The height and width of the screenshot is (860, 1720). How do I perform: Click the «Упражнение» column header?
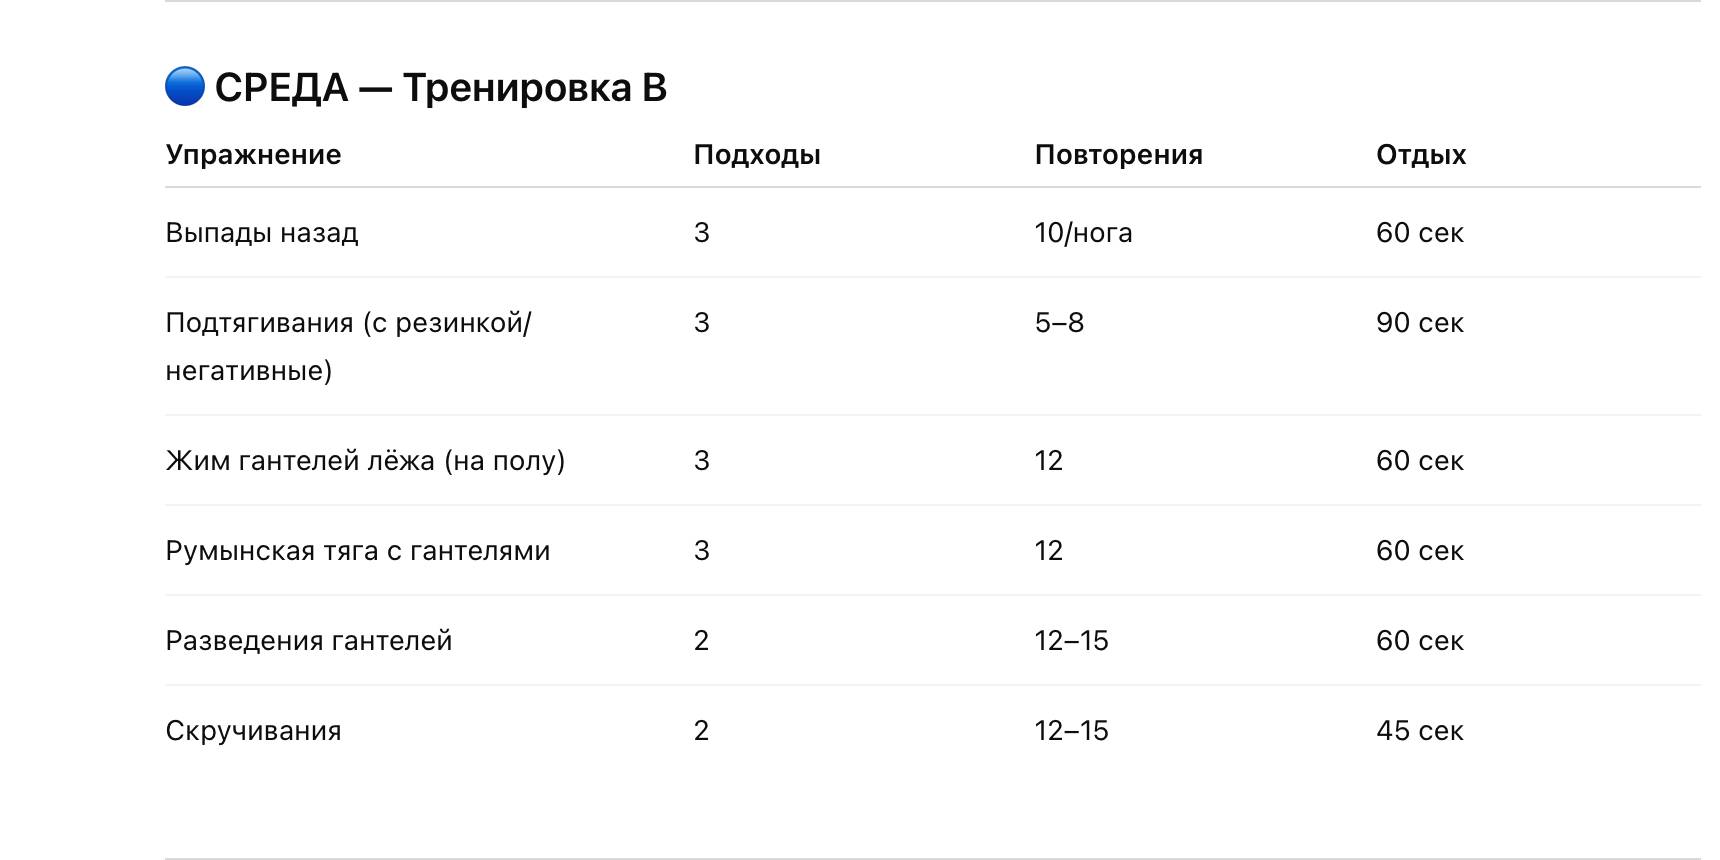253,155
